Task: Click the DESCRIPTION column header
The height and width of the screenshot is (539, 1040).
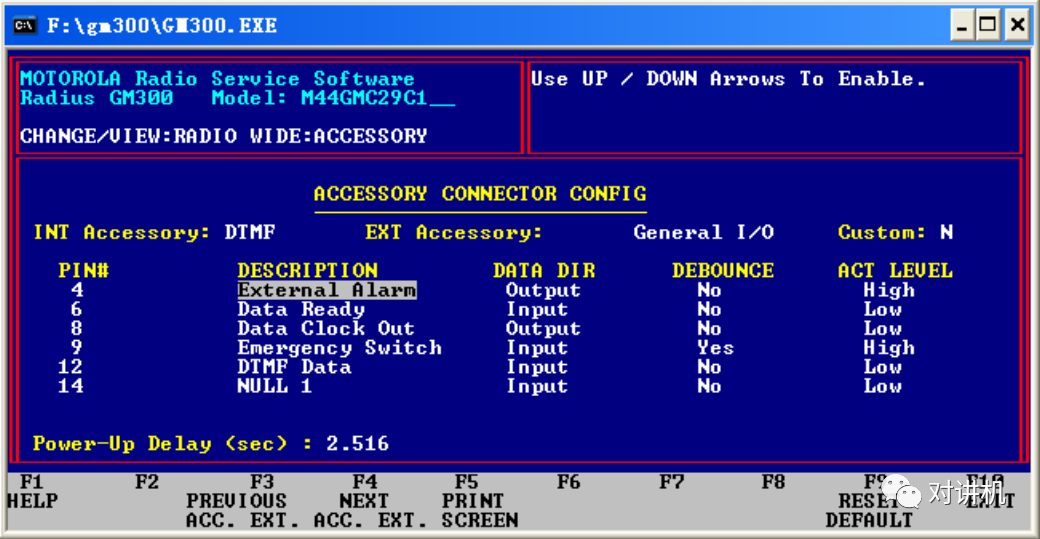Action: point(308,271)
